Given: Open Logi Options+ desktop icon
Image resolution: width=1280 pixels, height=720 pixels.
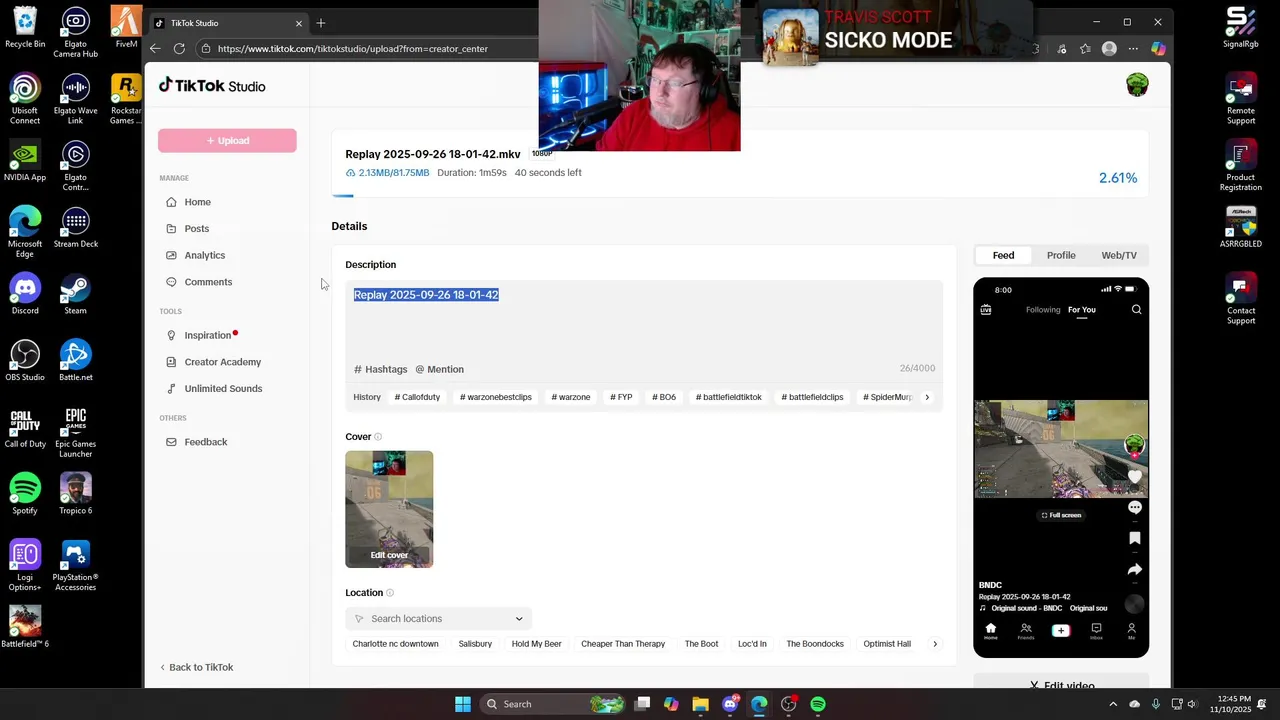Looking at the screenshot, I should (25, 566).
